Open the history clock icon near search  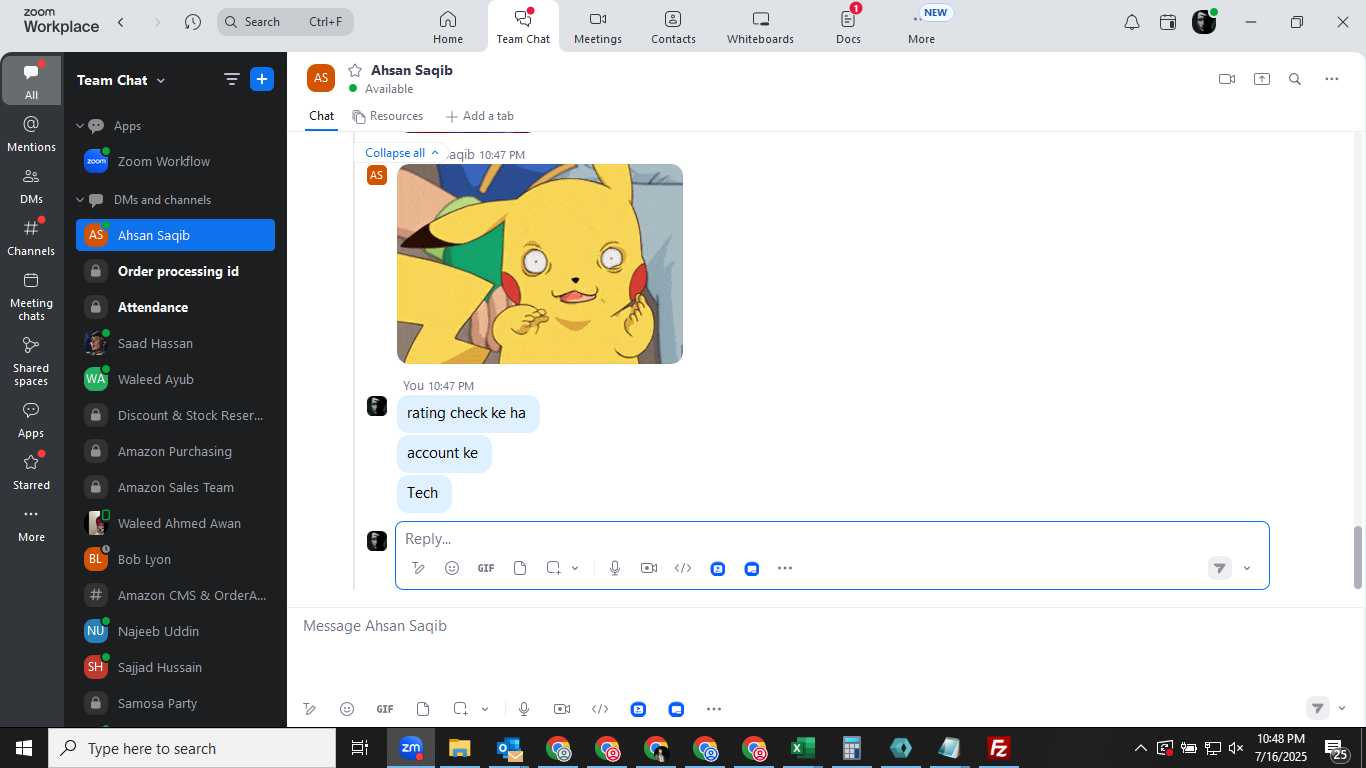(193, 22)
